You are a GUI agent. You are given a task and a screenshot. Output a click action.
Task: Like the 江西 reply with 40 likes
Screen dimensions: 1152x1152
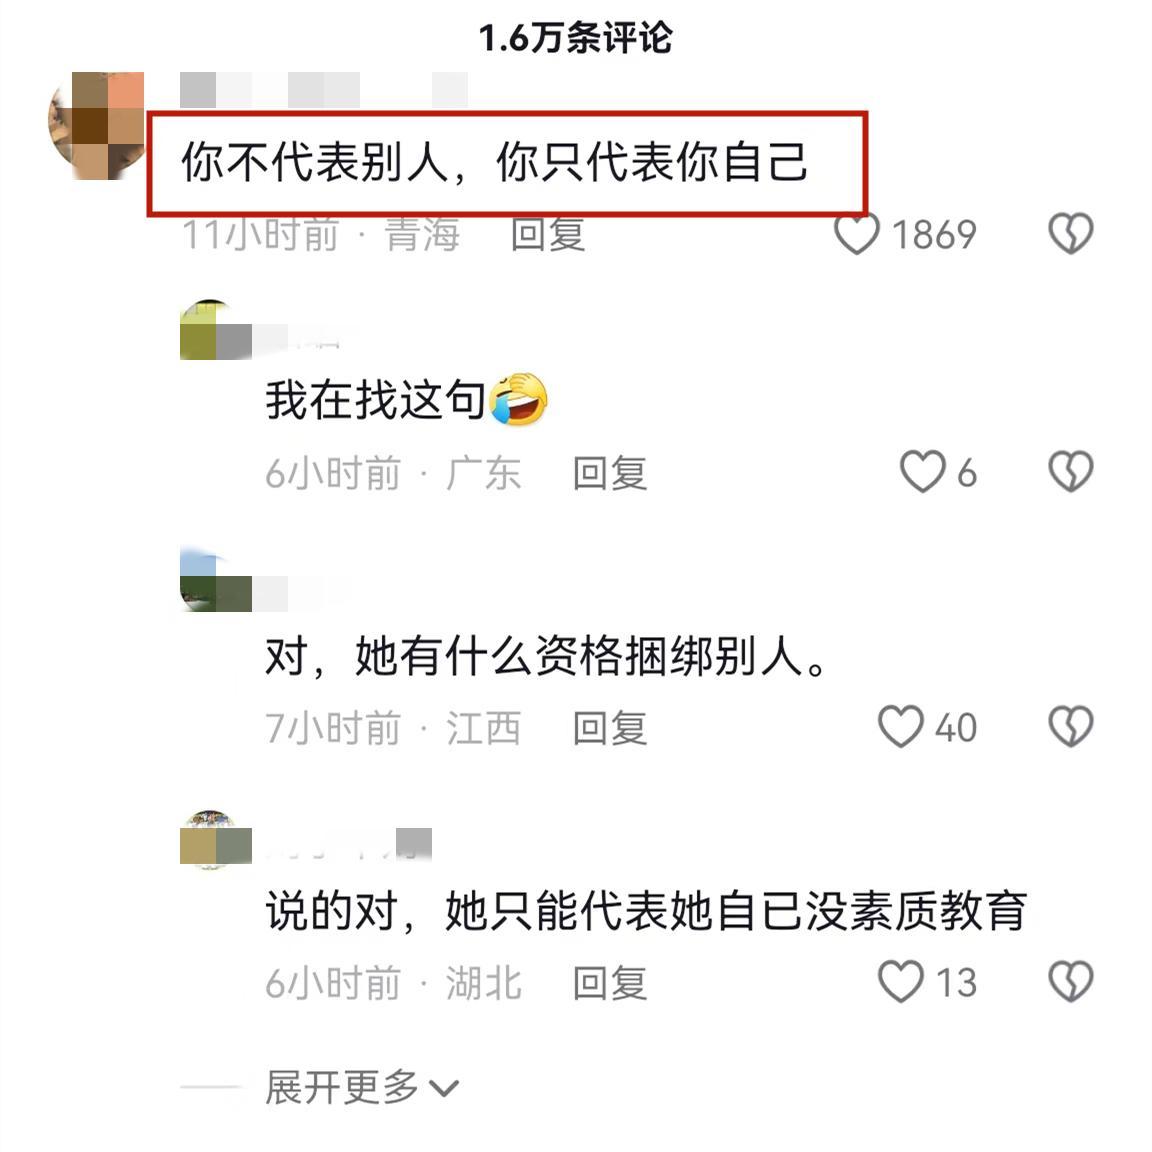pos(901,727)
